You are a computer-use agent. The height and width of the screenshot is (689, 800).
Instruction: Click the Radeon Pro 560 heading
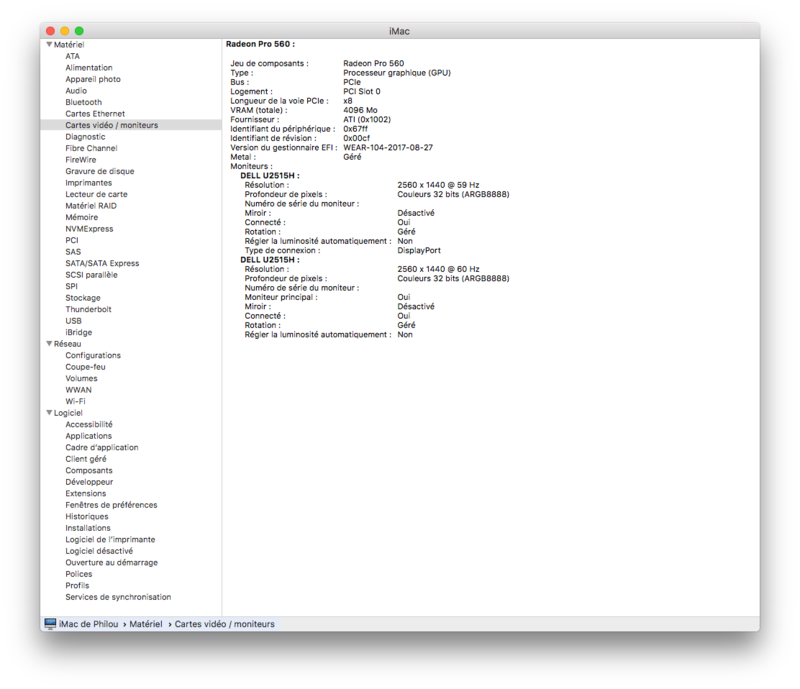tap(260, 44)
